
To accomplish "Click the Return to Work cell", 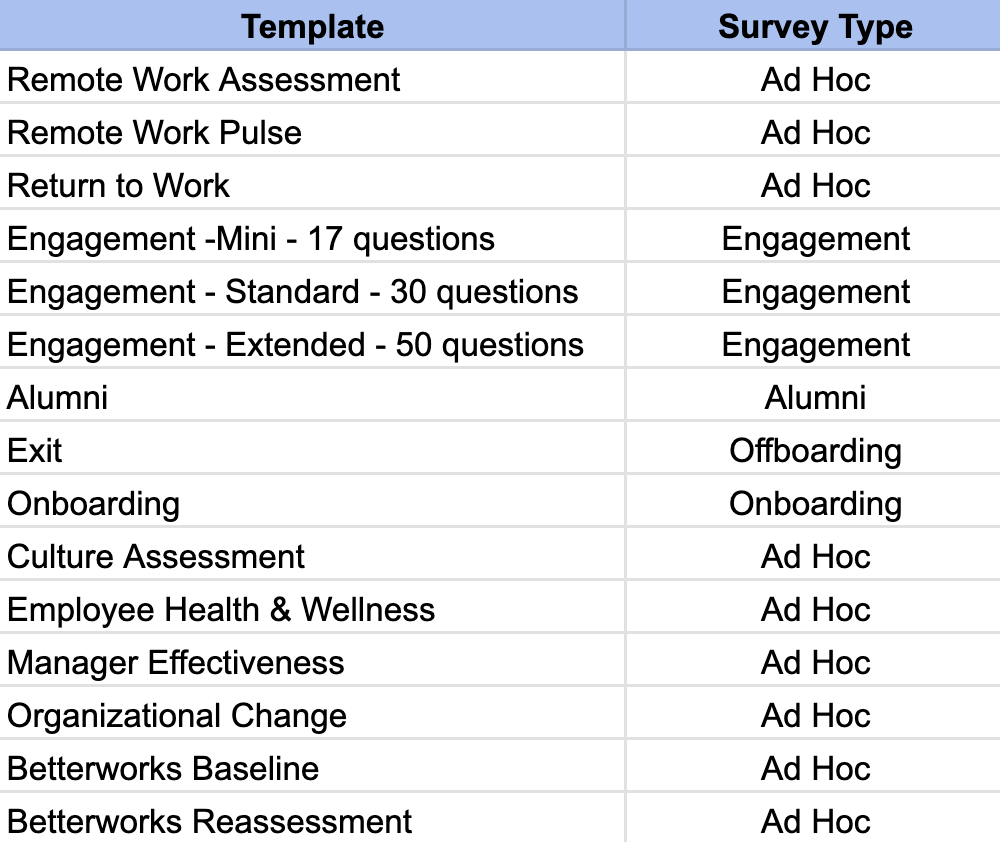I will [312, 184].
